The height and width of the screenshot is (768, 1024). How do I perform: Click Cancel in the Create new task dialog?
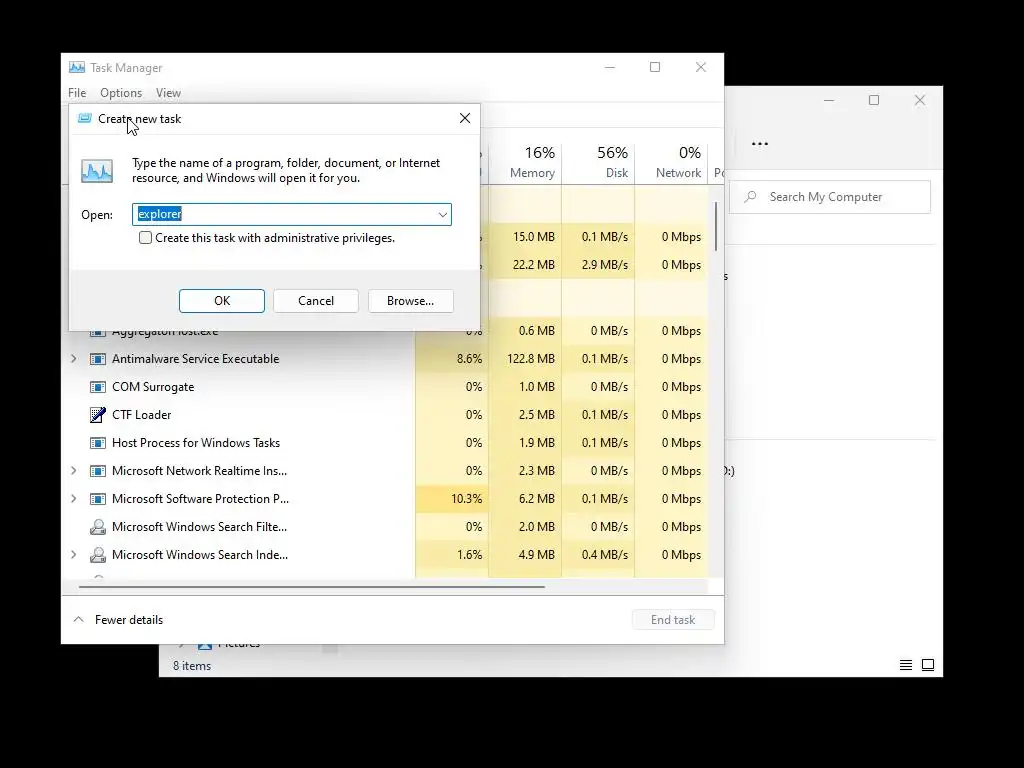coord(316,301)
